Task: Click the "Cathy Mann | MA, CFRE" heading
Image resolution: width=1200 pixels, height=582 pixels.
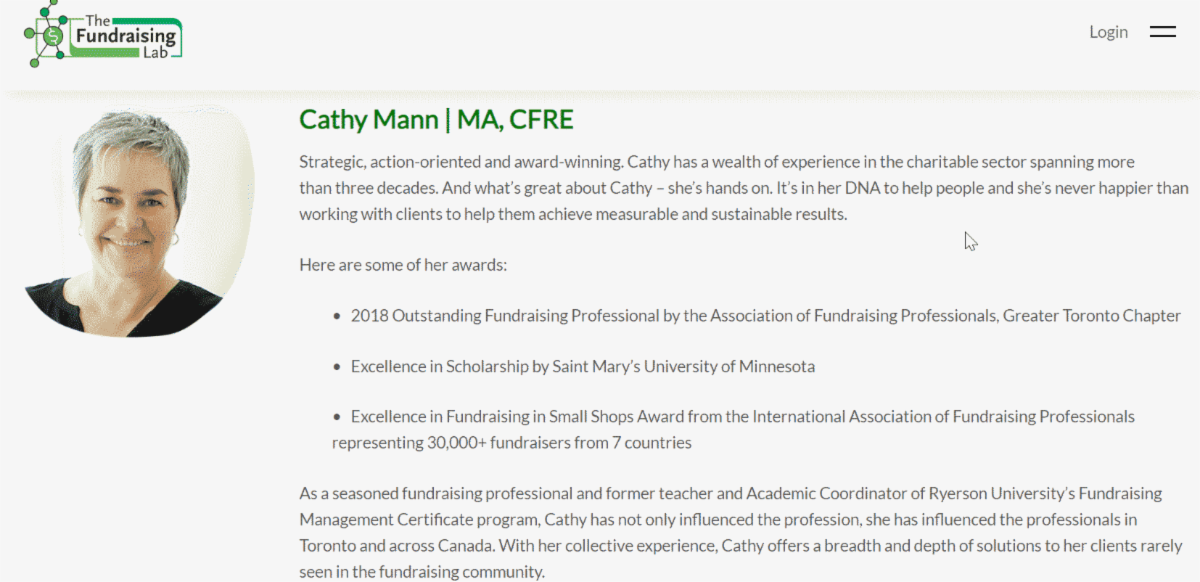Action: (x=436, y=120)
